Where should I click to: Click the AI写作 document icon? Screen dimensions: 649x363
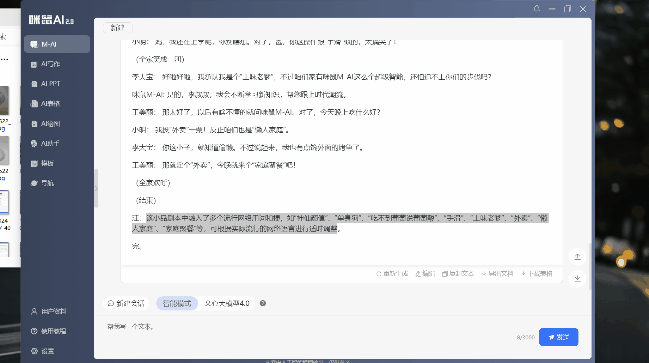coord(34,64)
